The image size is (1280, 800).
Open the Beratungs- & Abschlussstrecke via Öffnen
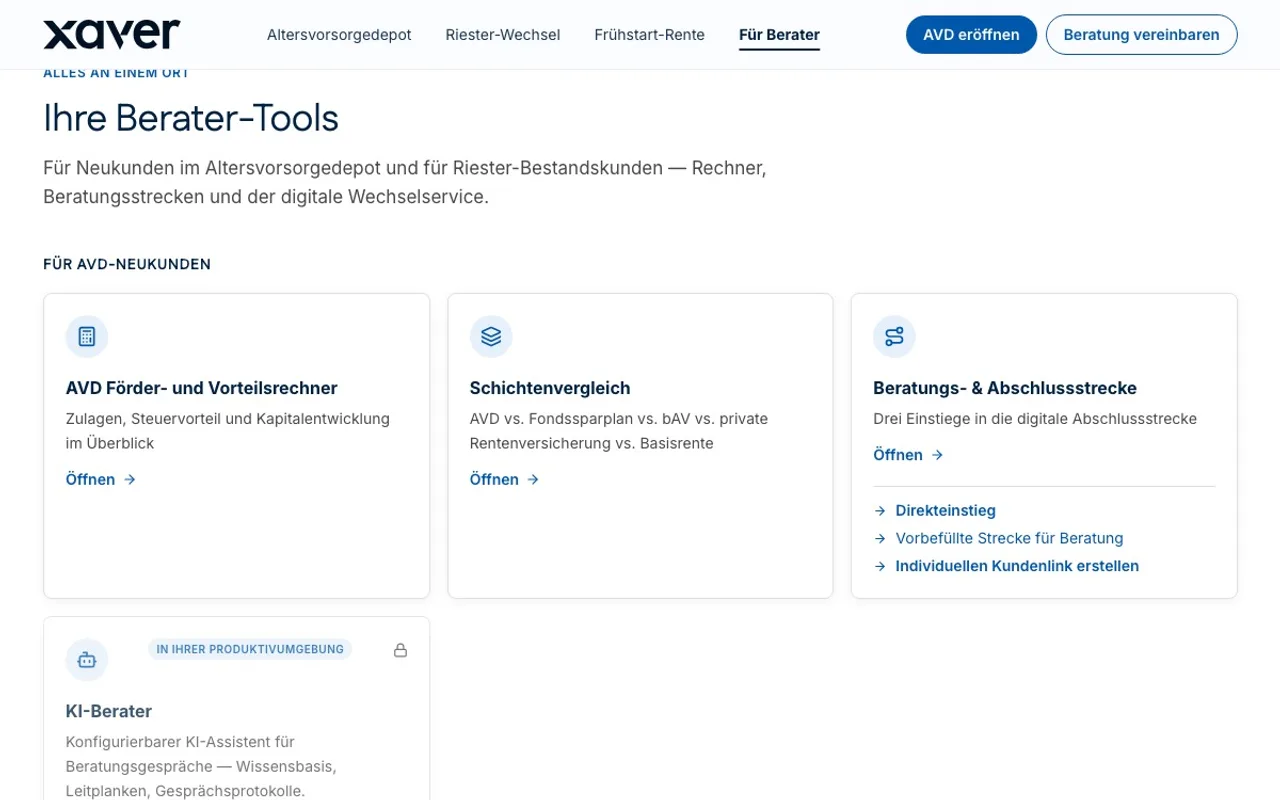(x=908, y=455)
